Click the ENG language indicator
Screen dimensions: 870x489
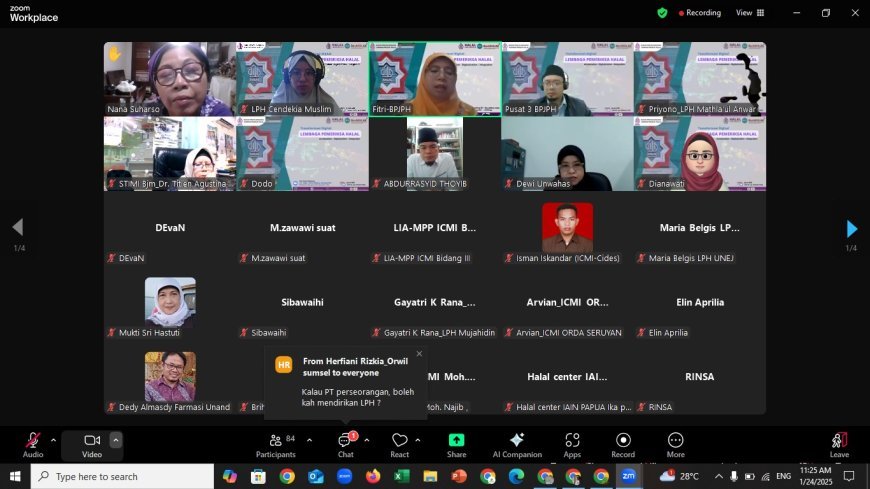[783, 476]
